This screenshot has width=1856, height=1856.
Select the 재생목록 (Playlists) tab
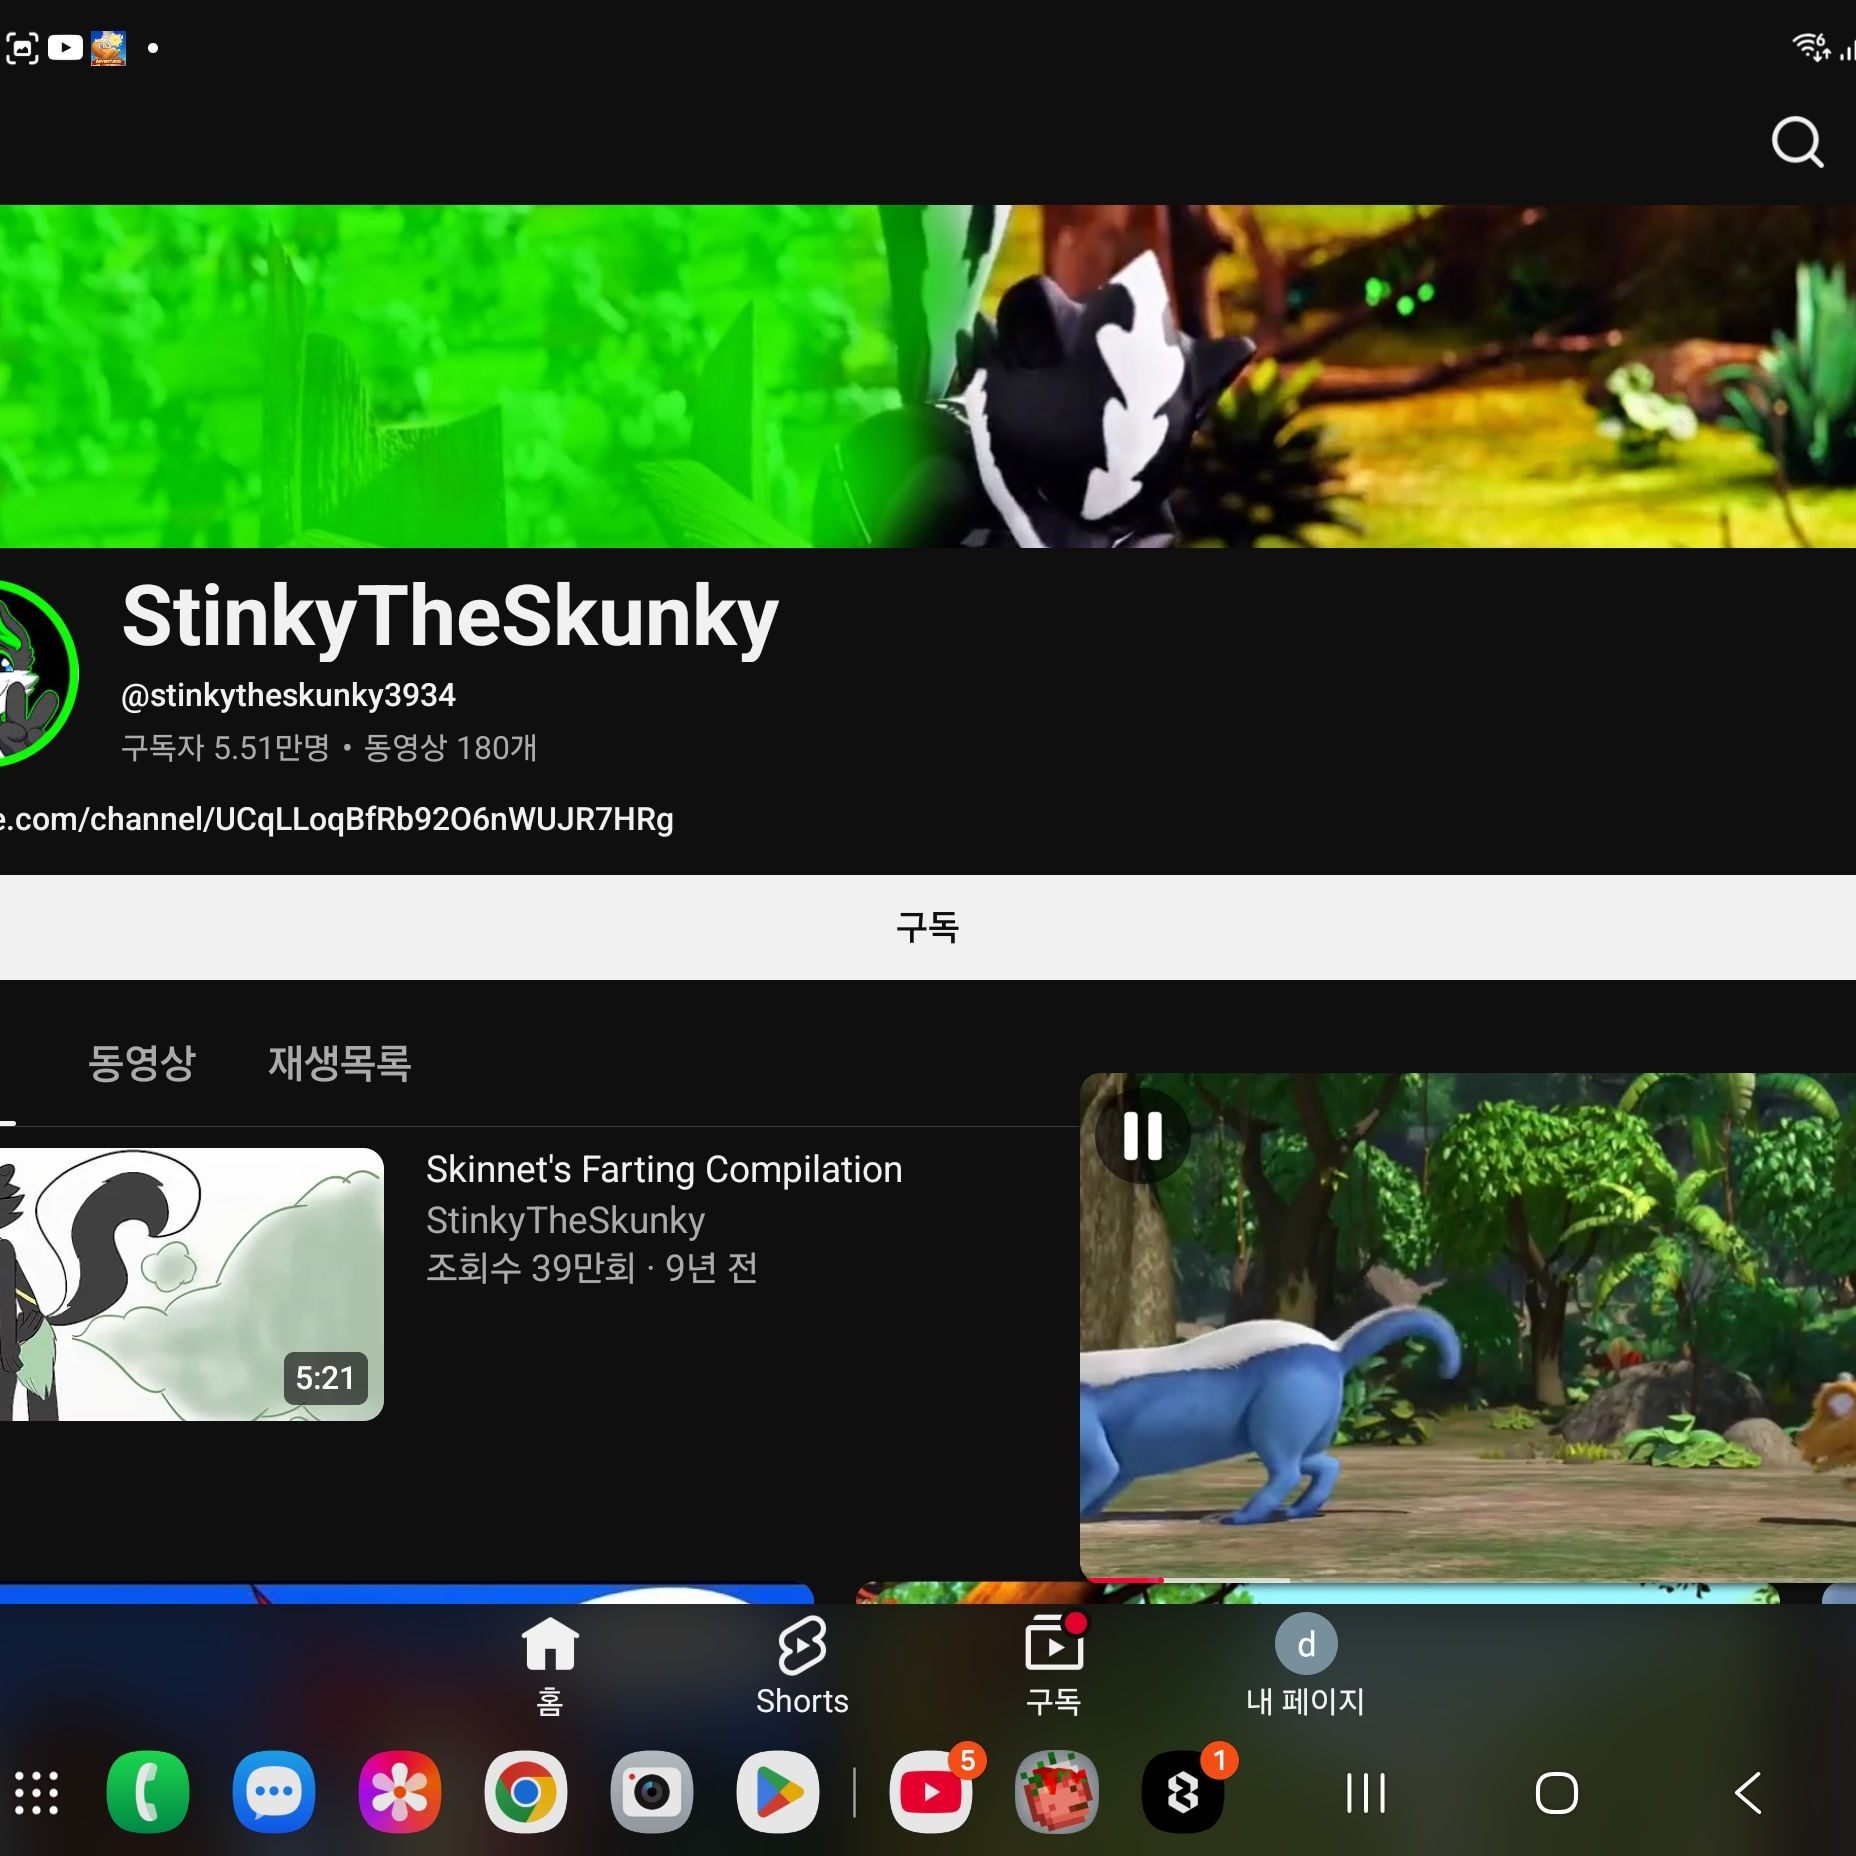coord(340,1062)
